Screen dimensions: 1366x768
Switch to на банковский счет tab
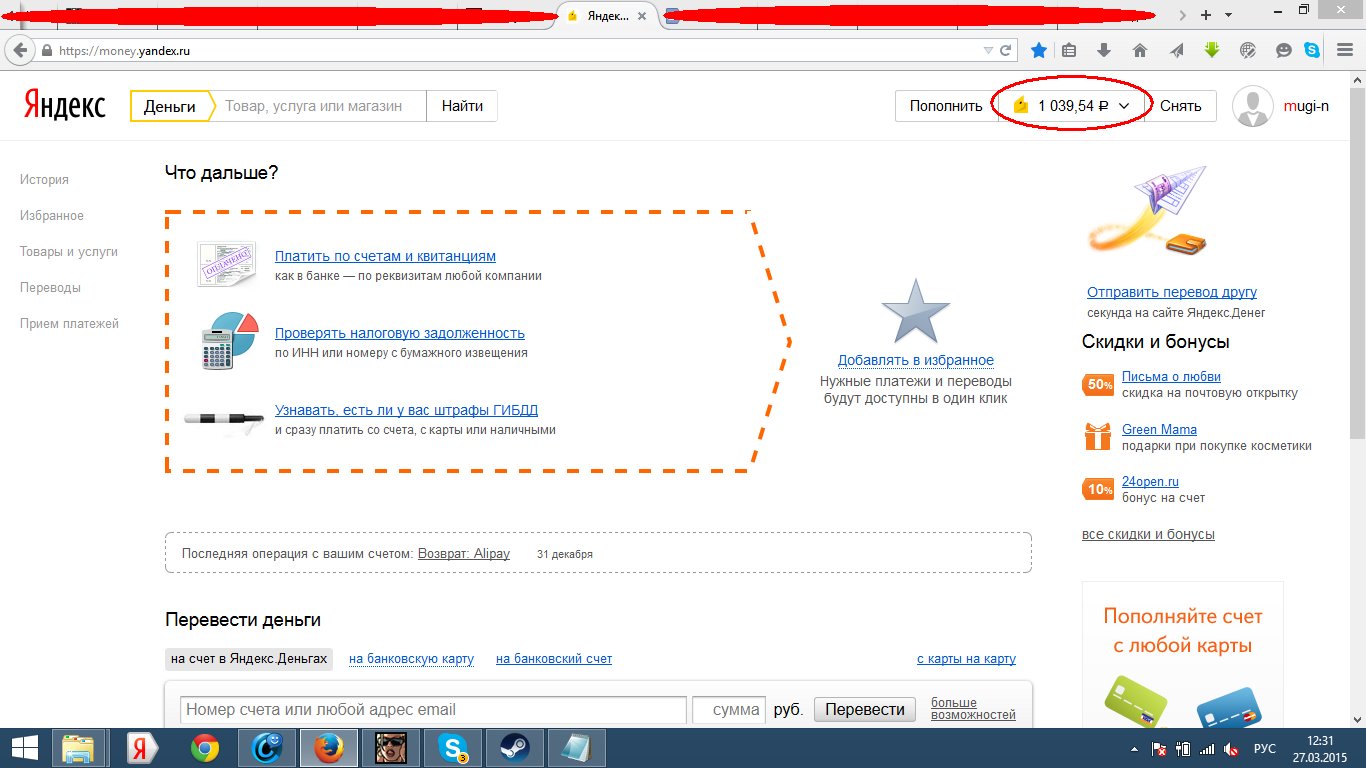coord(554,659)
